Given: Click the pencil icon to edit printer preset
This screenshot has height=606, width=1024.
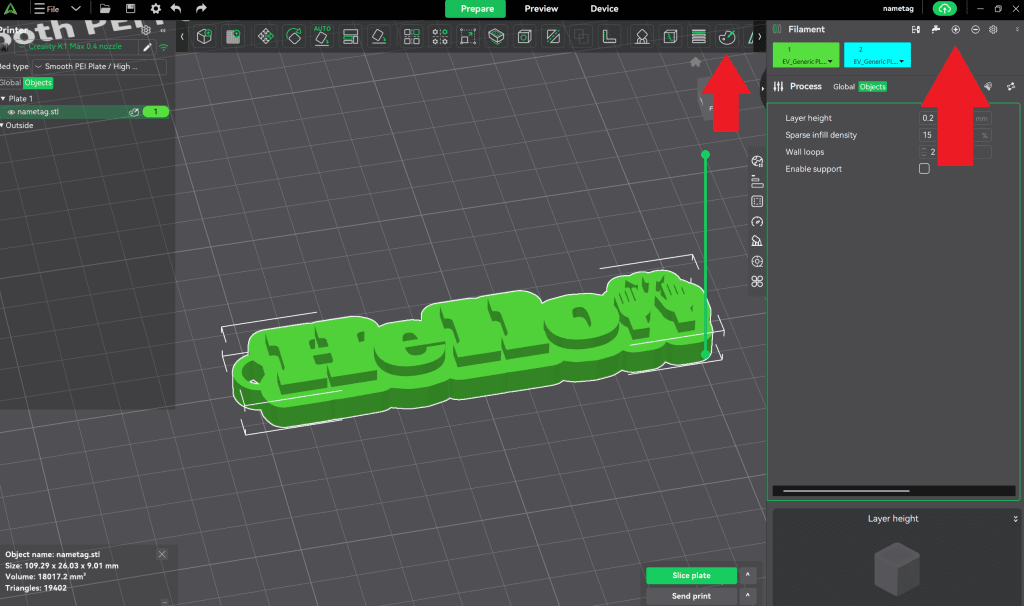Looking at the screenshot, I should tap(148, 46).
